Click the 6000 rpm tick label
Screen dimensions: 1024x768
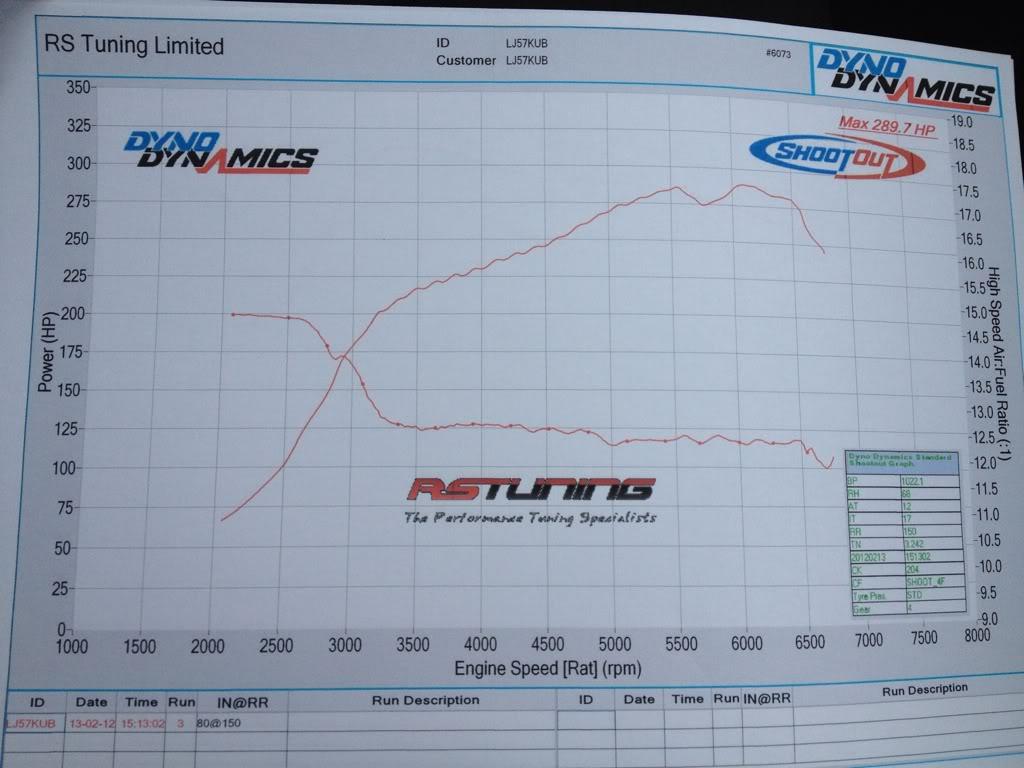[x=746, y=643]
